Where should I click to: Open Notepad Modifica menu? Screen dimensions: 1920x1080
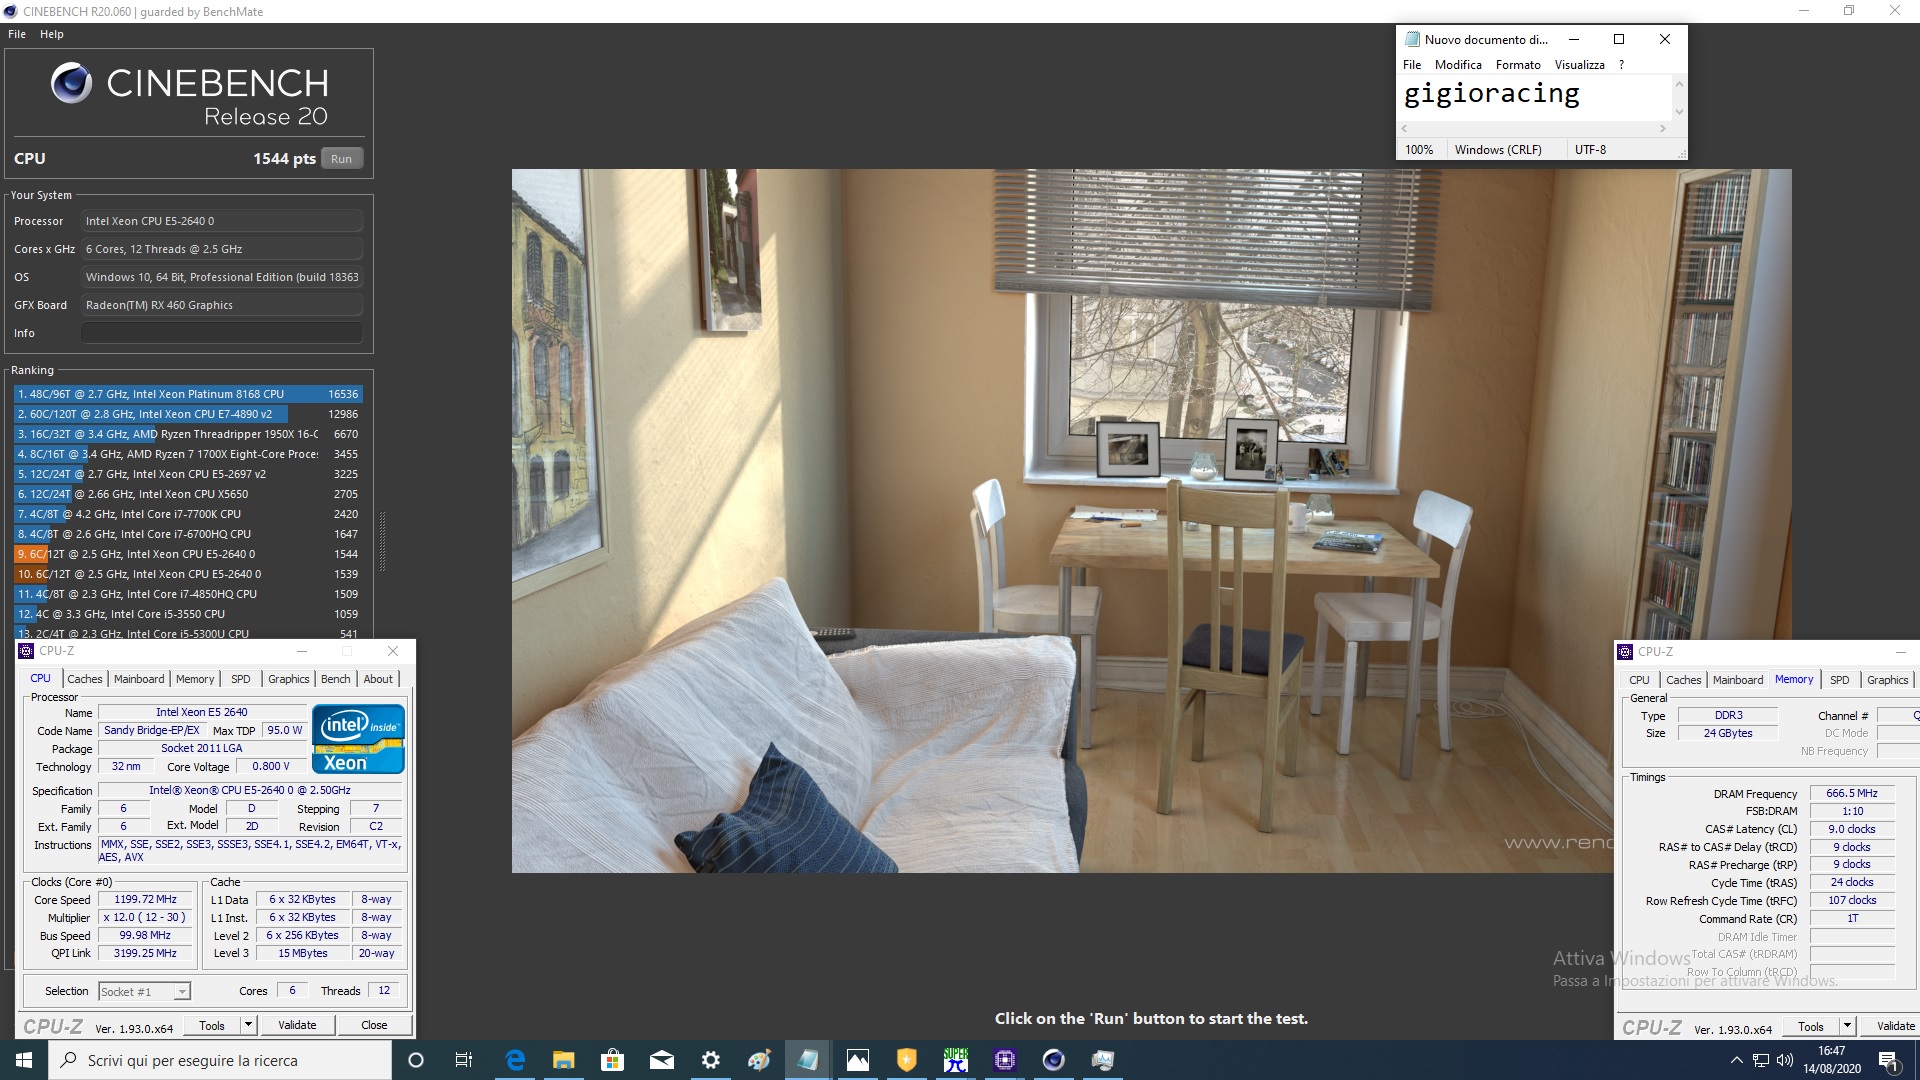[1458, 65]
